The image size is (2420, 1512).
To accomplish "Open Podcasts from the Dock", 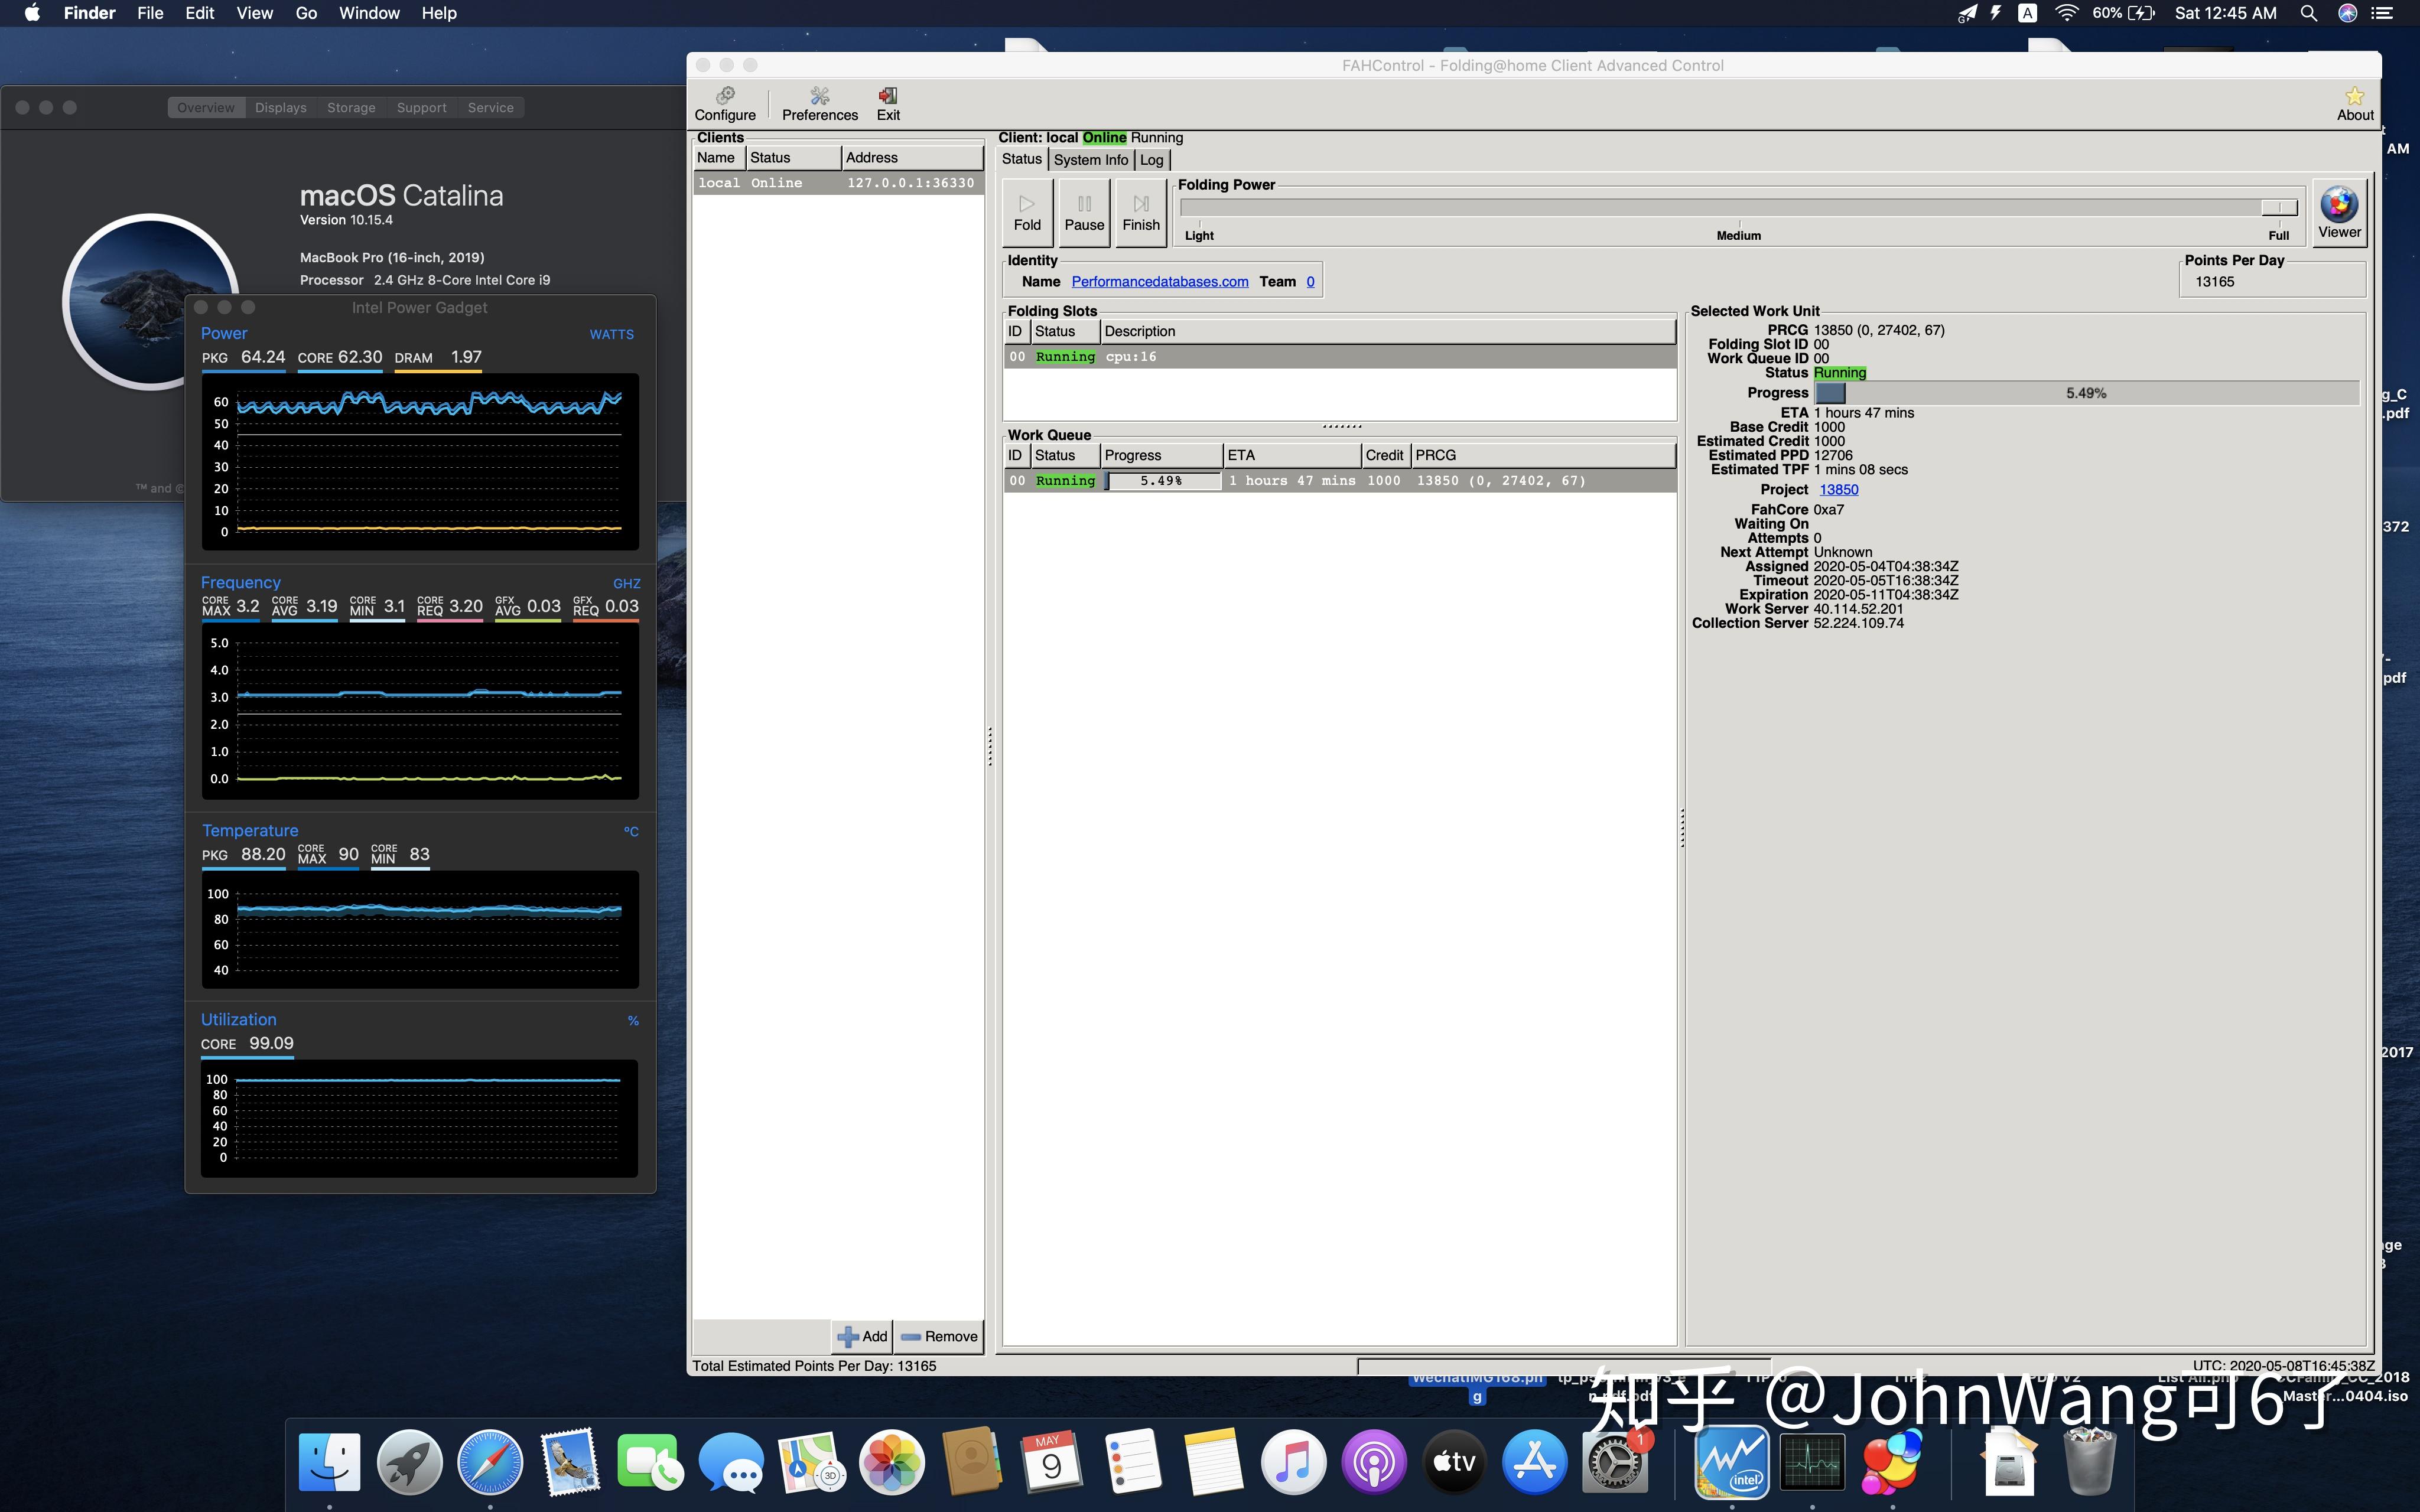I will (x=1374, y=1462).
